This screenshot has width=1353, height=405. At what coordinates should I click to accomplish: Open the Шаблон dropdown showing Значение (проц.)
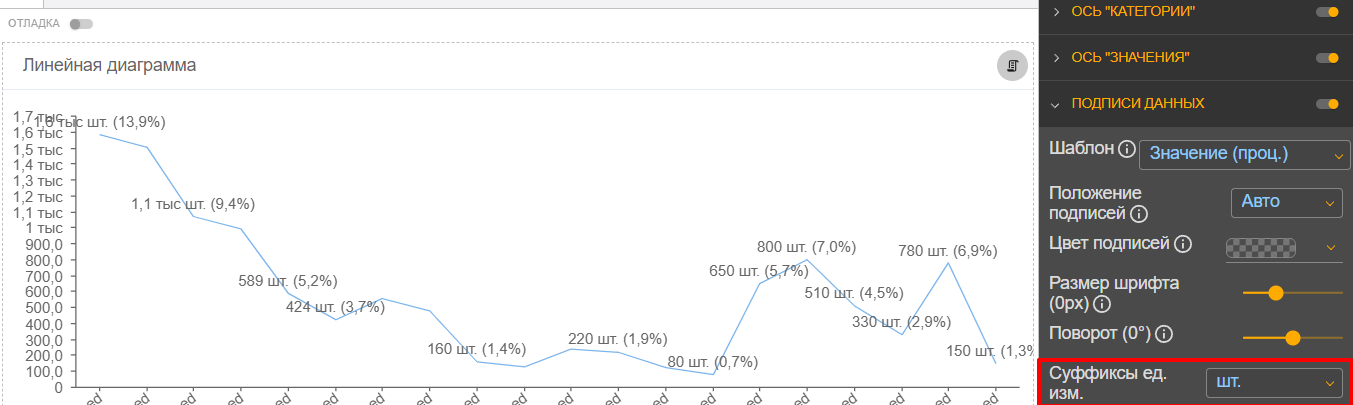[x=1244, y=154]
